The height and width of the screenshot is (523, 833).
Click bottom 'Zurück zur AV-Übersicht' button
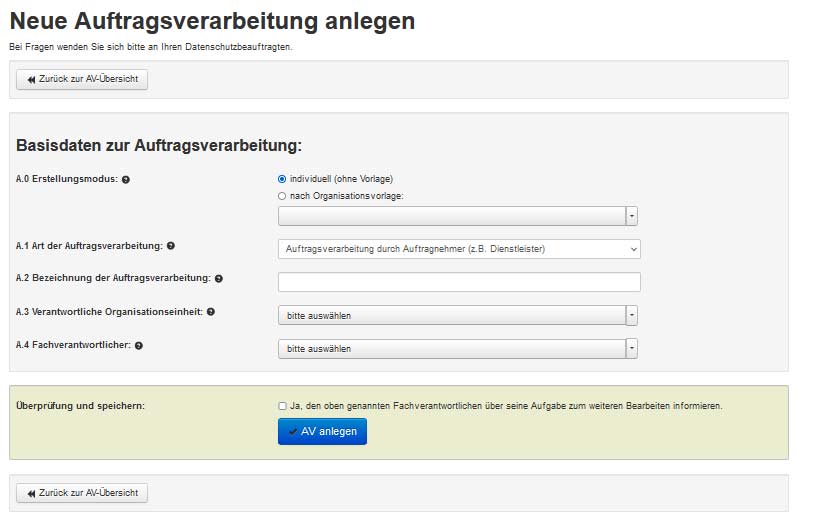82,493
